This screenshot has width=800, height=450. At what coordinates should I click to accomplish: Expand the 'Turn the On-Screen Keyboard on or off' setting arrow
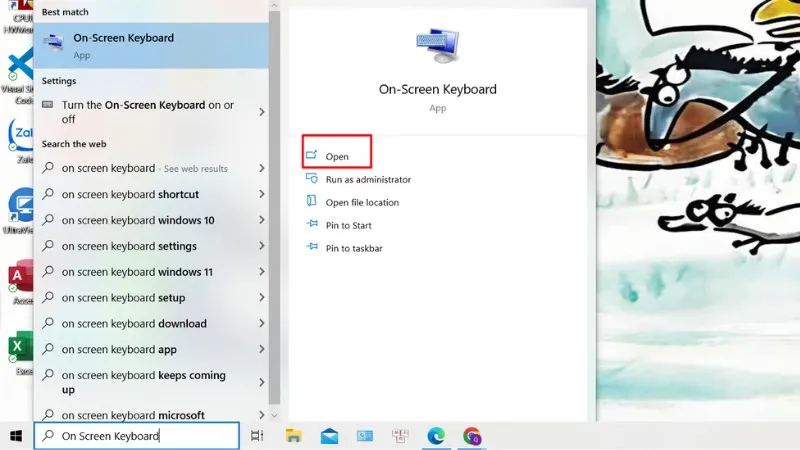(261, 112)
